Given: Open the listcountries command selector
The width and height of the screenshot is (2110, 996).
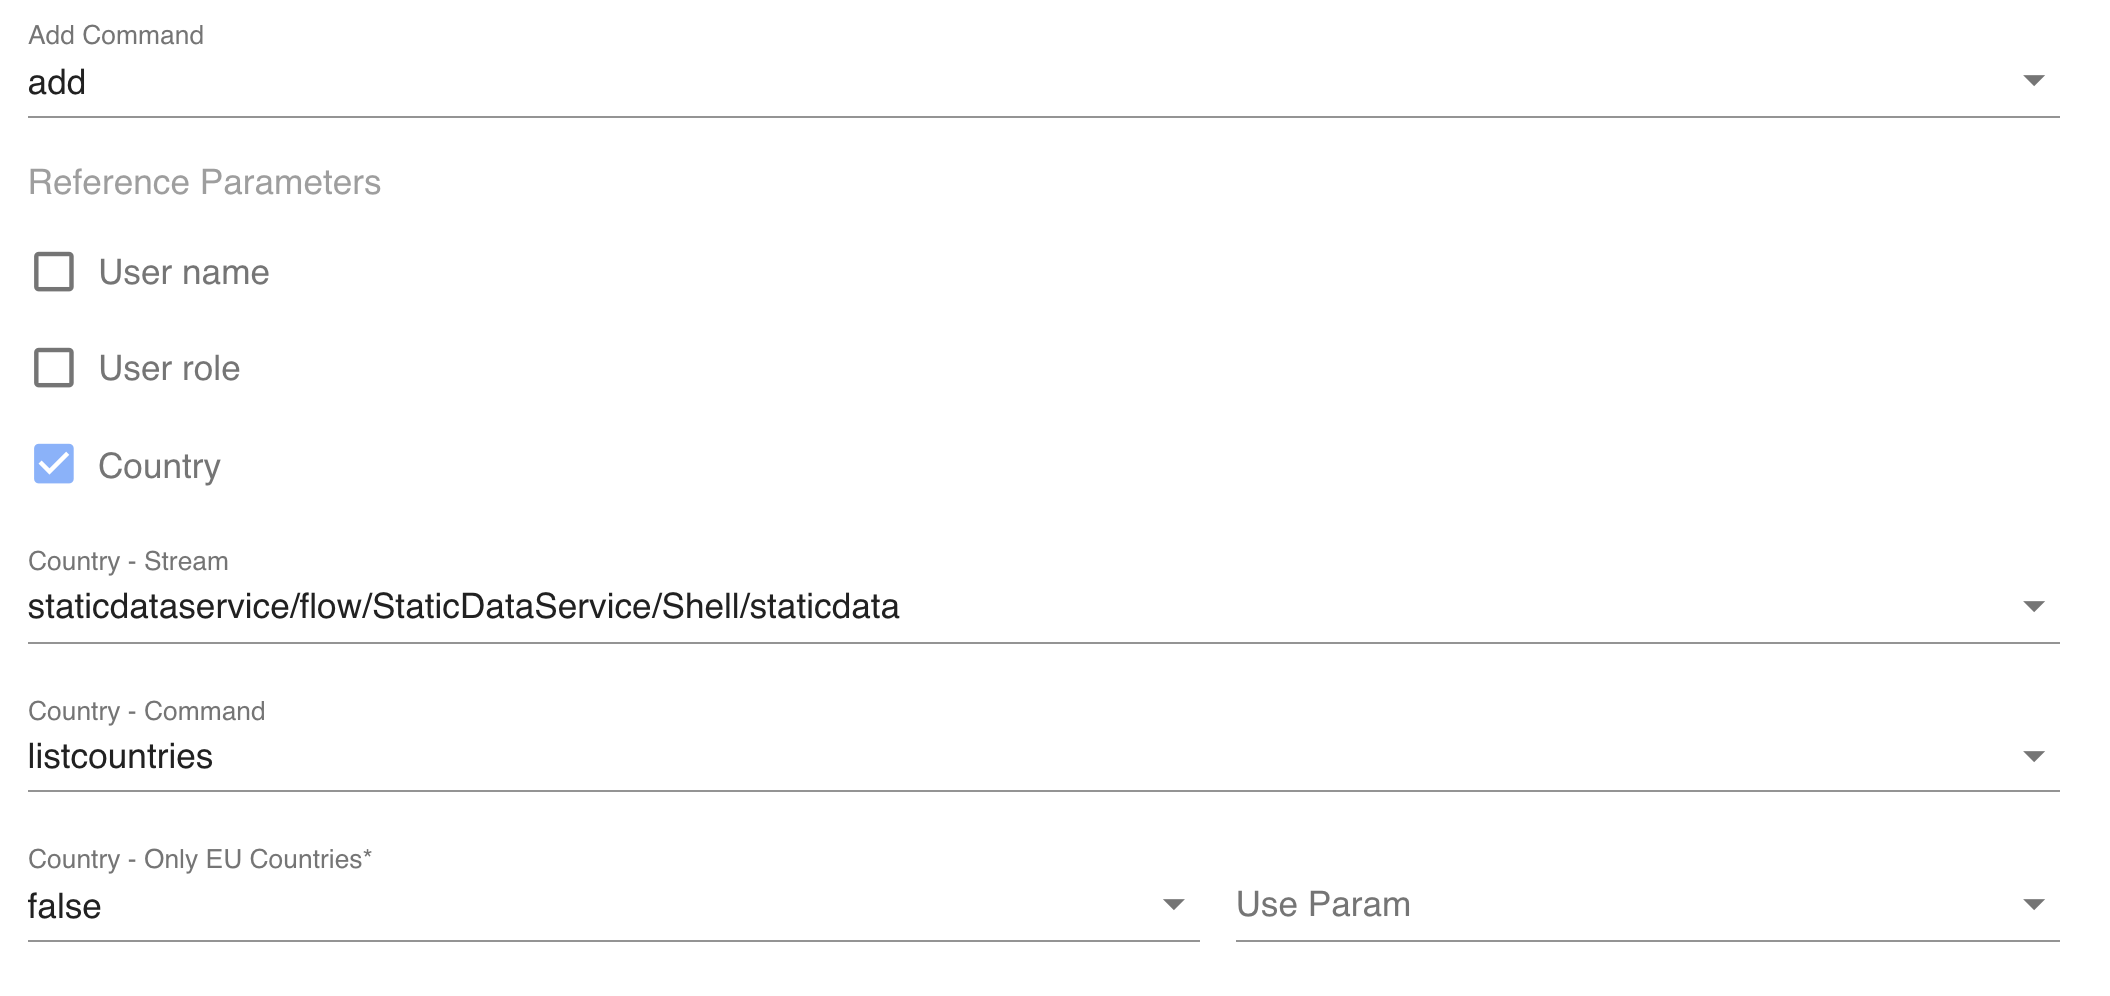Looking at the screenshot, I should click(1000, 757).
